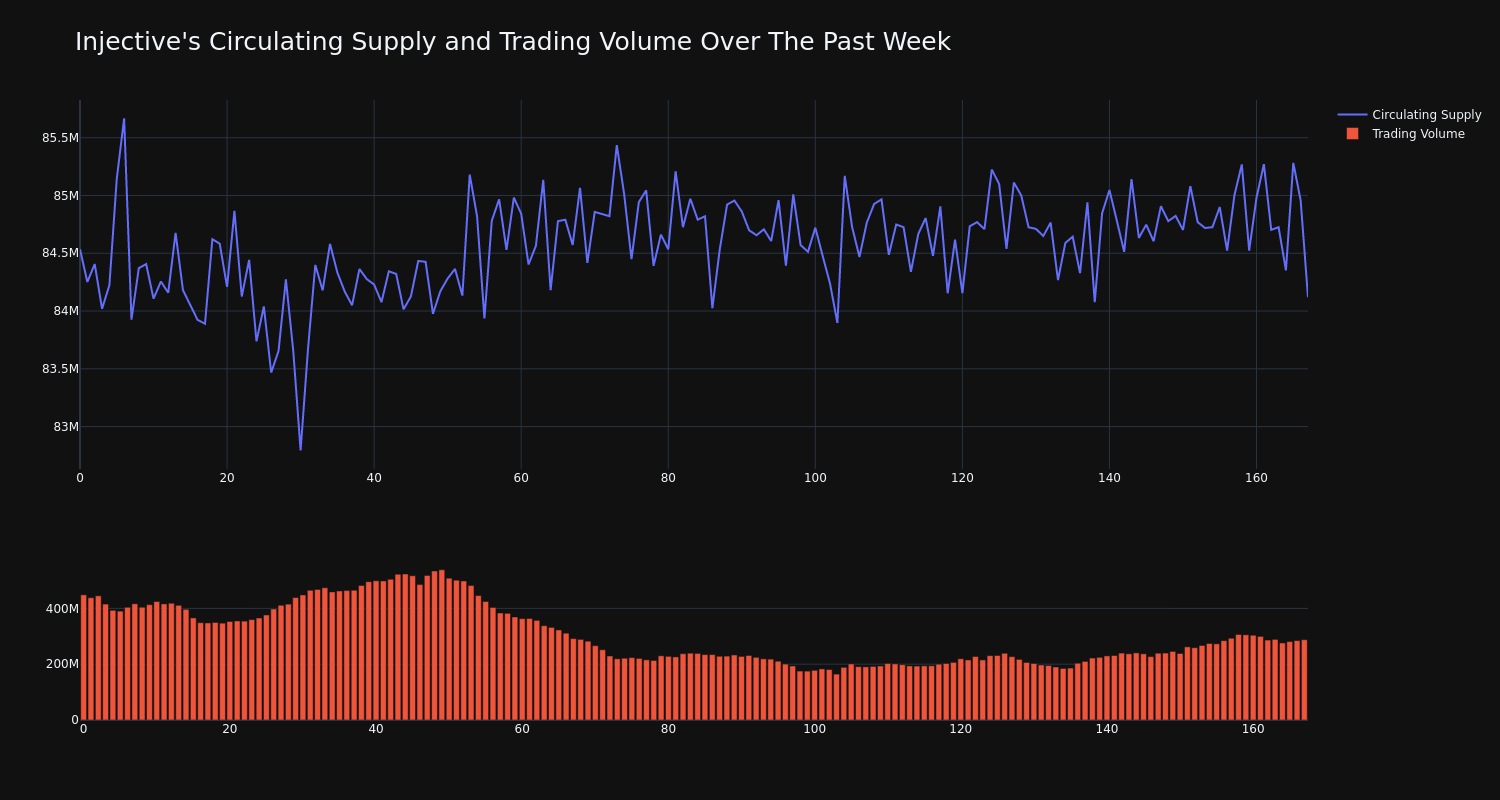Click the tallest trading volume bar

tap(442, 645)
